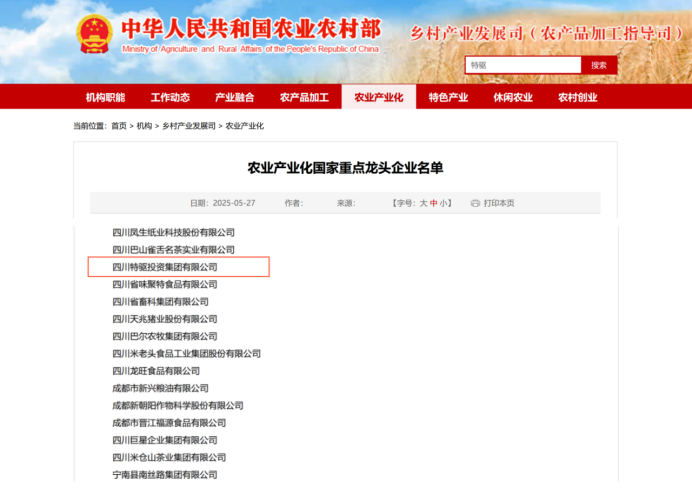692x488 pixels.
Task: Click the date 2025-05-27
Action: (x=234, y=203)
